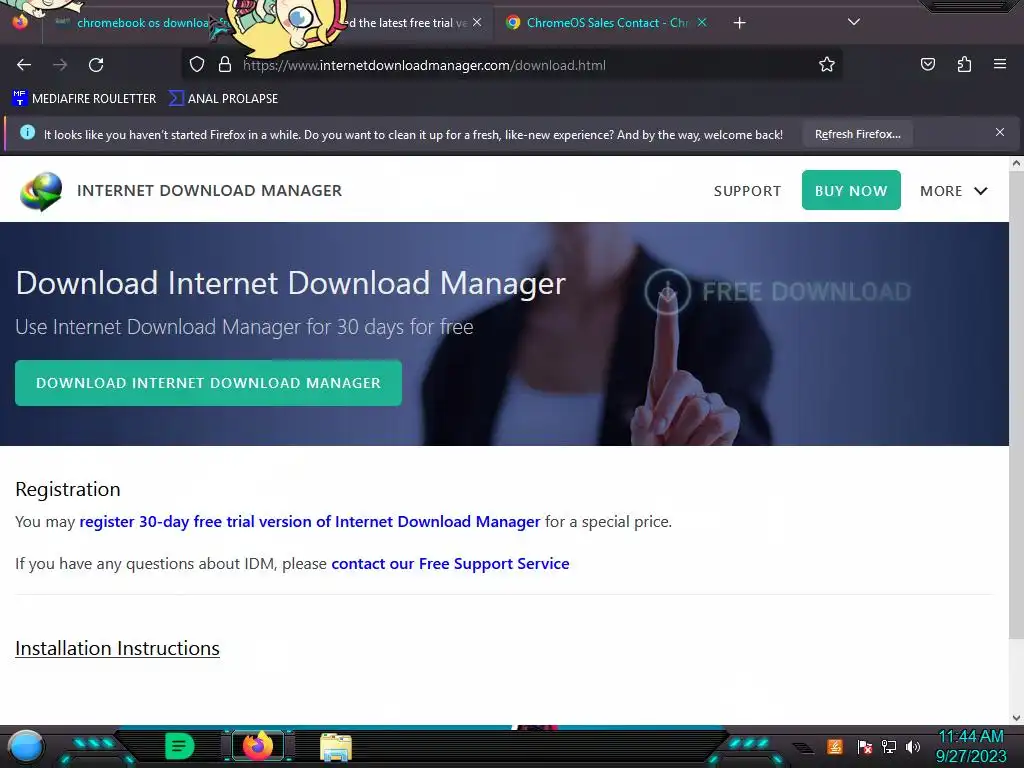Click the FREE DOWNLOAD banner graphic
This screenshot has width=1024, height=768.
(x=777, y=291)
